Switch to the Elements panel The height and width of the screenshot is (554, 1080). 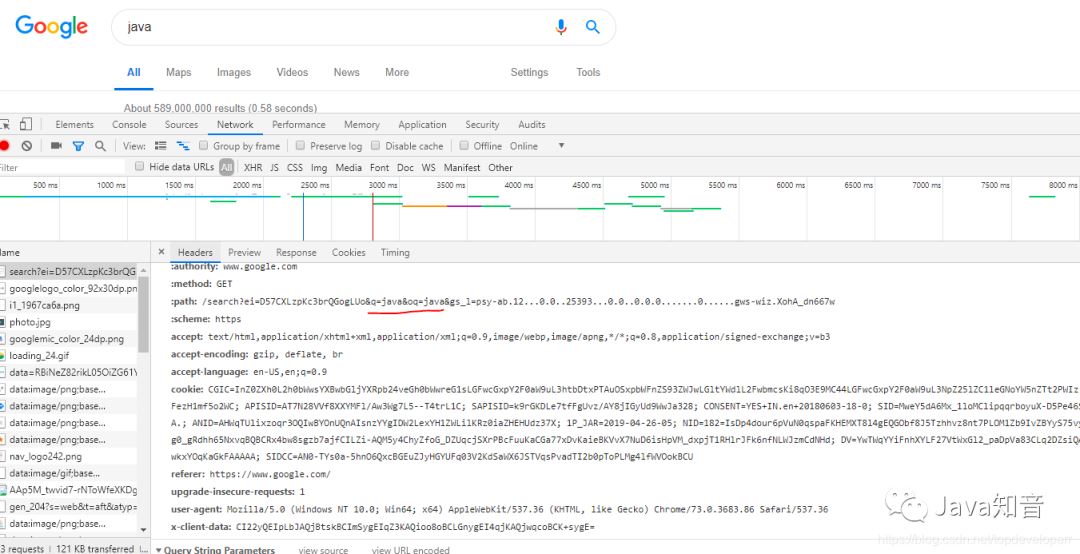tap(74, 125)
